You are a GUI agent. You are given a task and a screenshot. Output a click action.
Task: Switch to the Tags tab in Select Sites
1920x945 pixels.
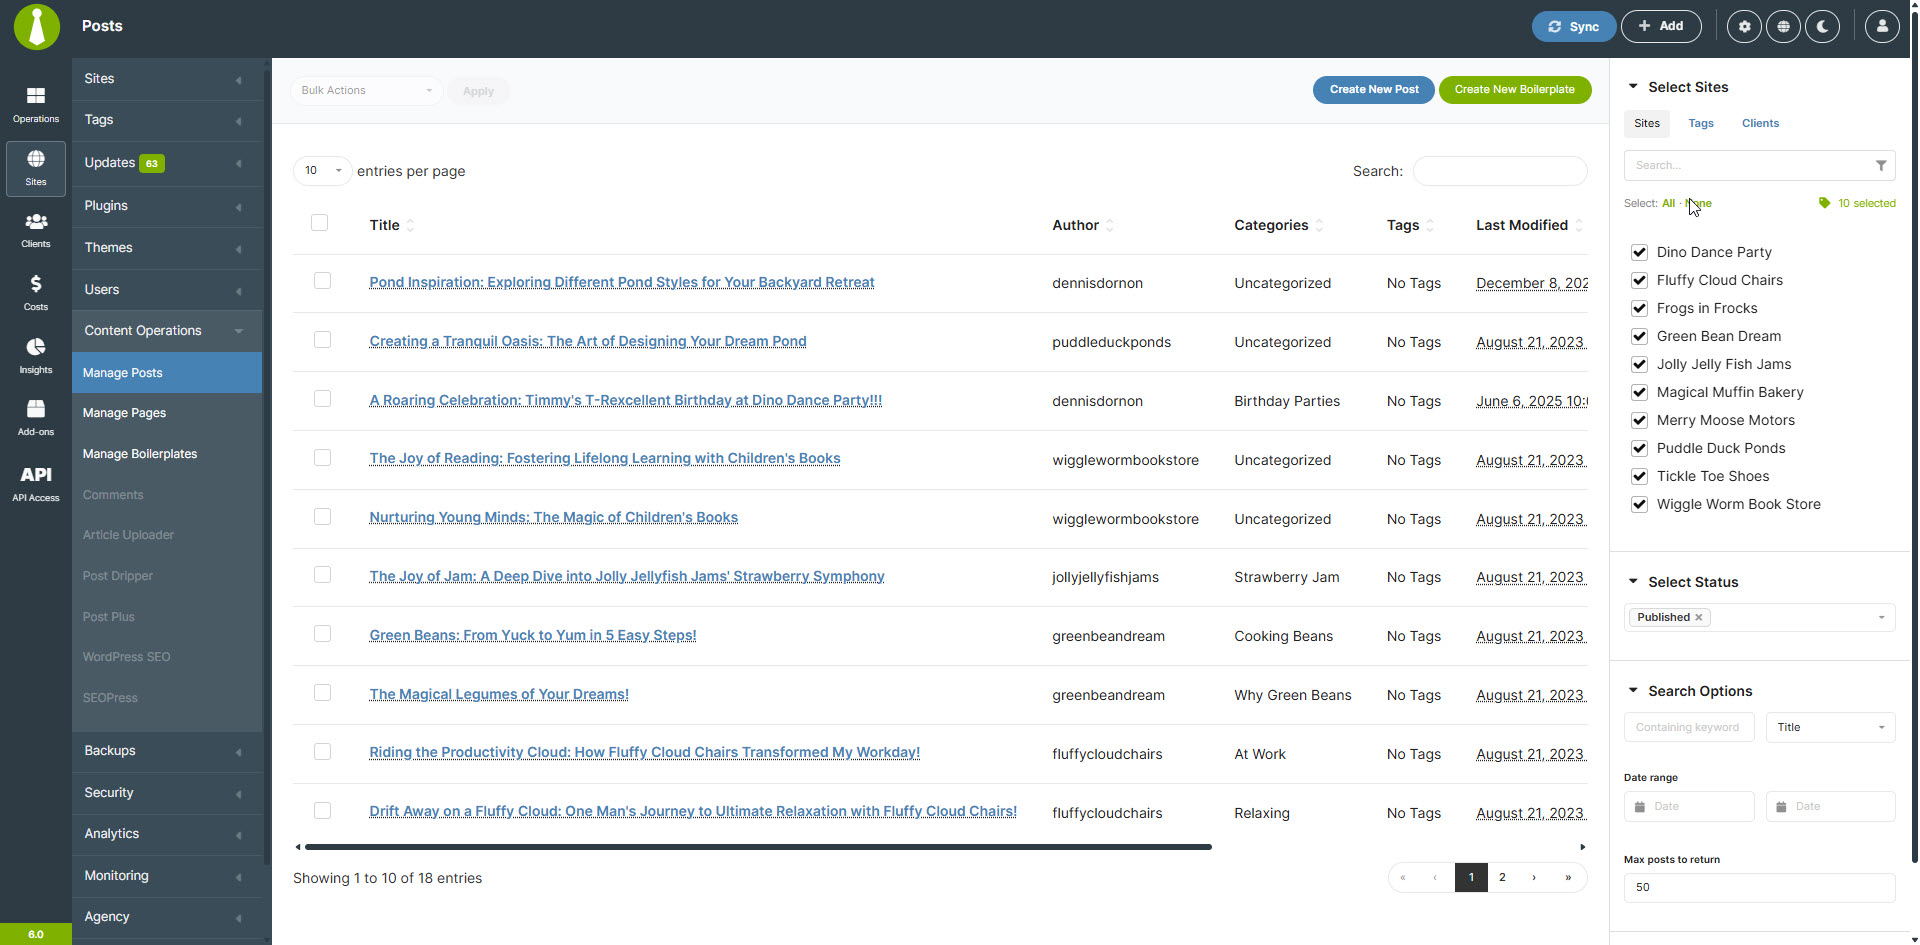[x=1700, y=123]
